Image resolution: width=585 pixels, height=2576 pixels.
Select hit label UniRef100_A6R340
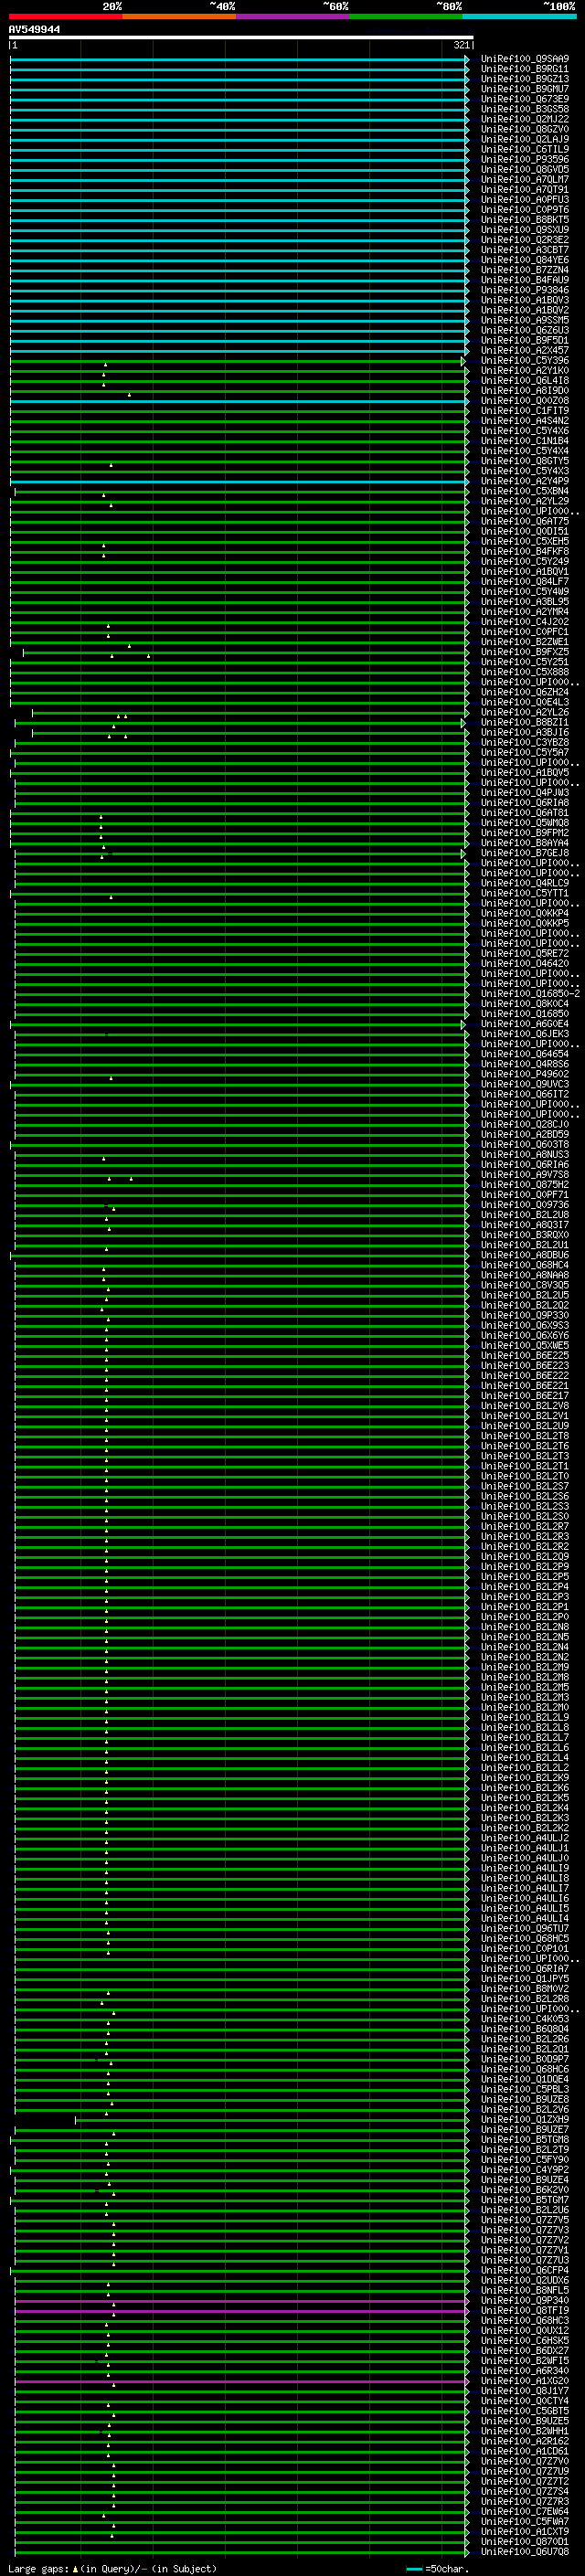[x=524, y=2370]
